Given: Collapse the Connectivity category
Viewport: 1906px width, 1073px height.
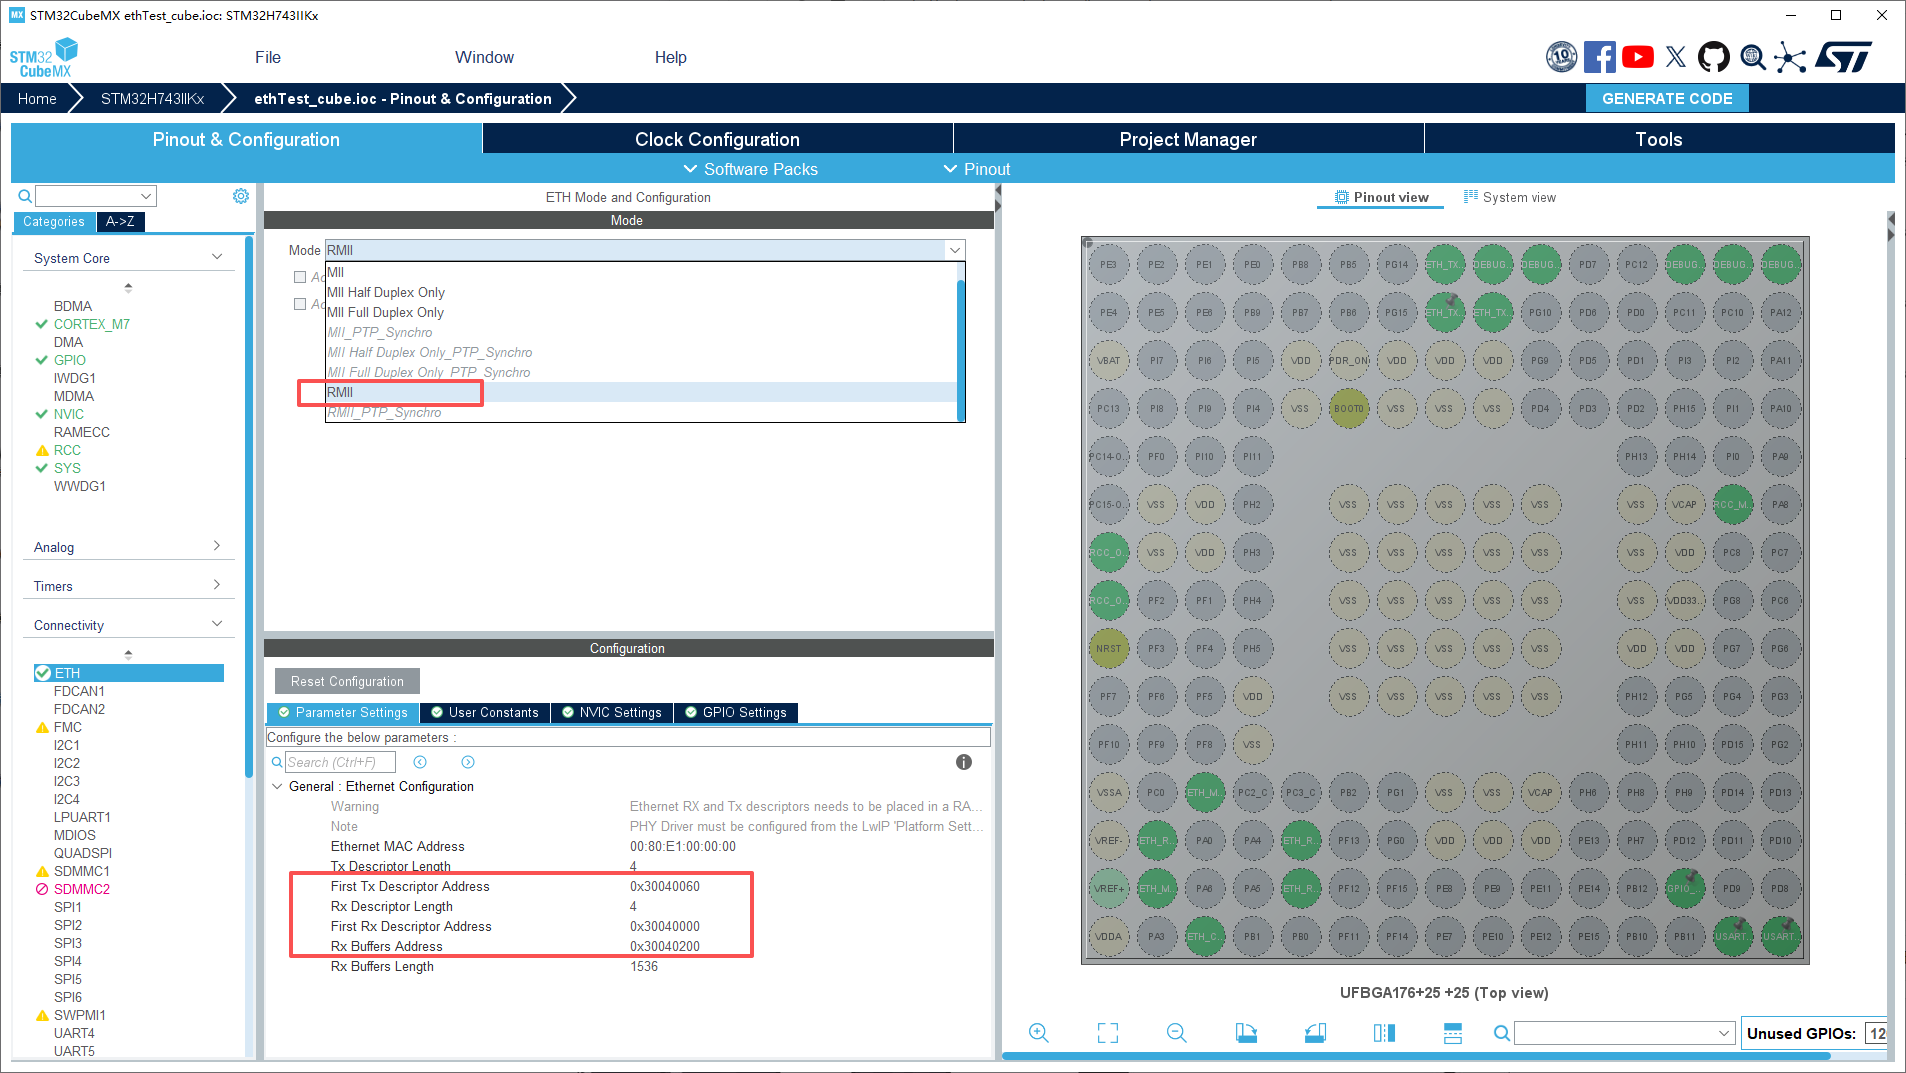Looking at the screenshot, I should 217,624.
